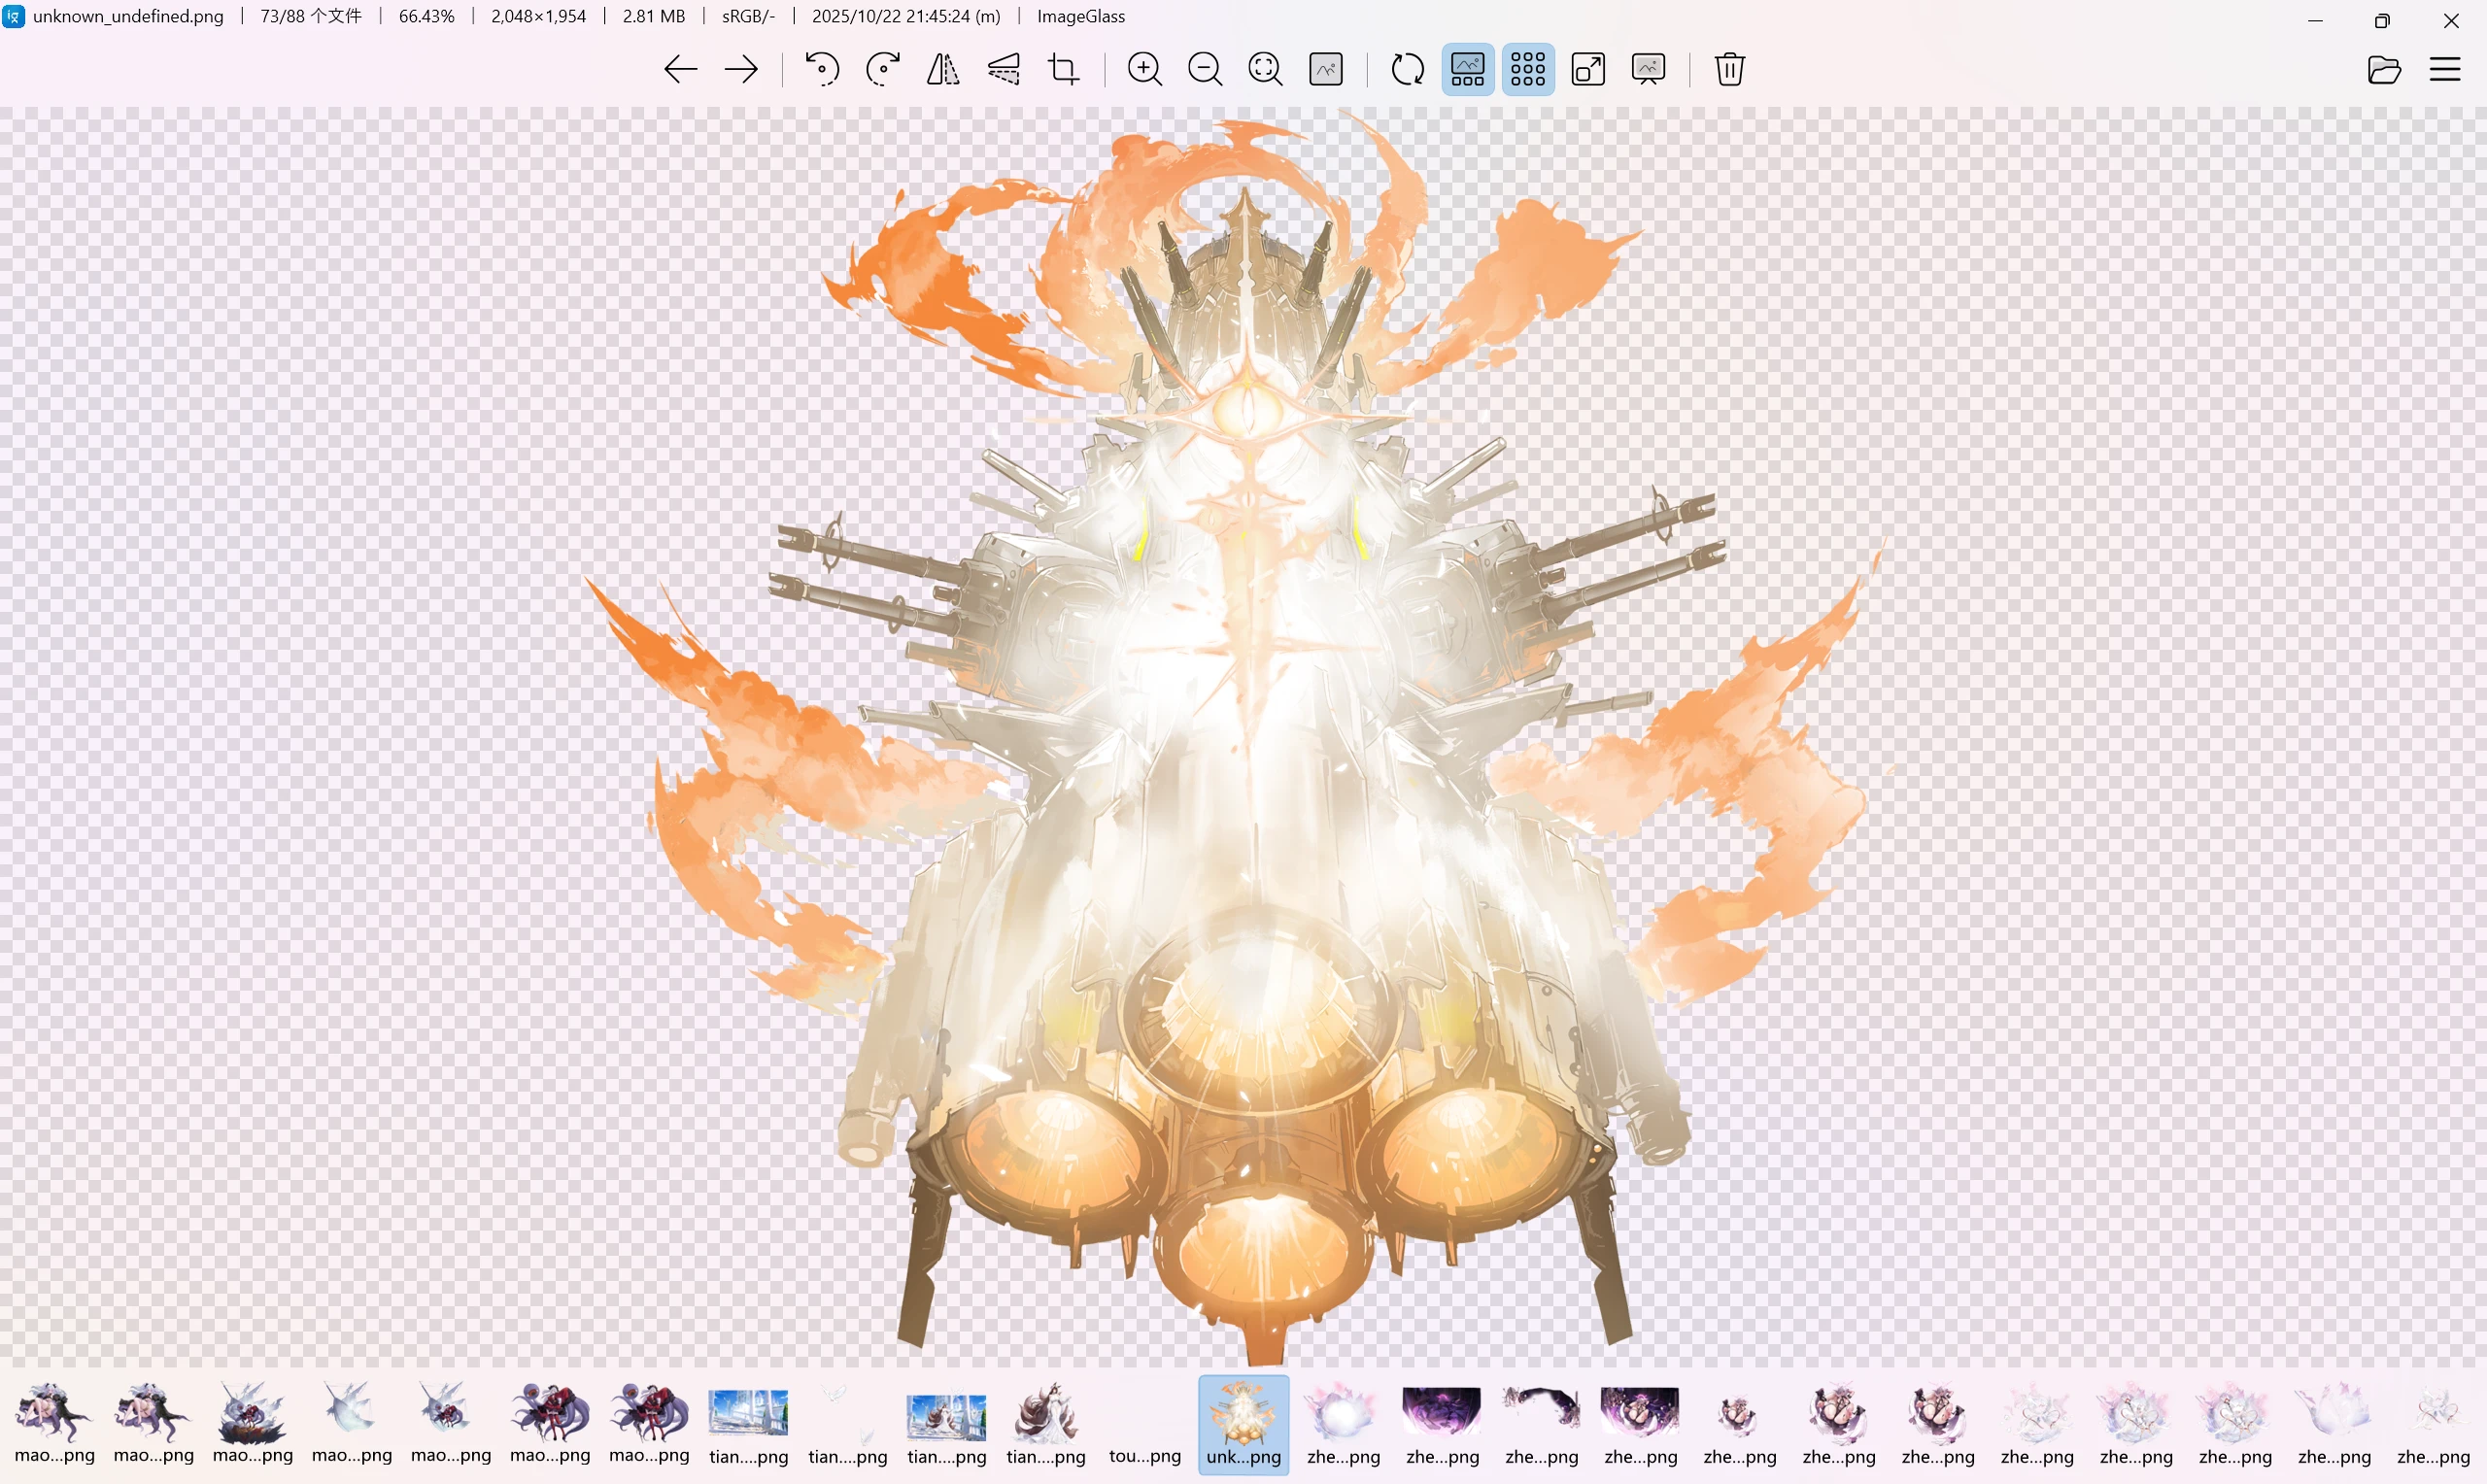Toggle the thumbnail gallery panel

pyautogui.click(x=1467, y=69)
